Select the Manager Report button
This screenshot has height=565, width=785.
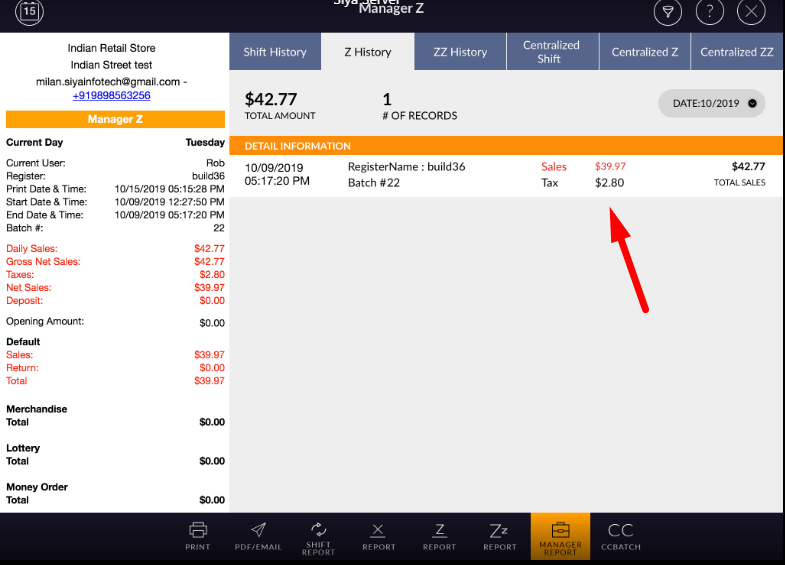click(x=560, y=536)
